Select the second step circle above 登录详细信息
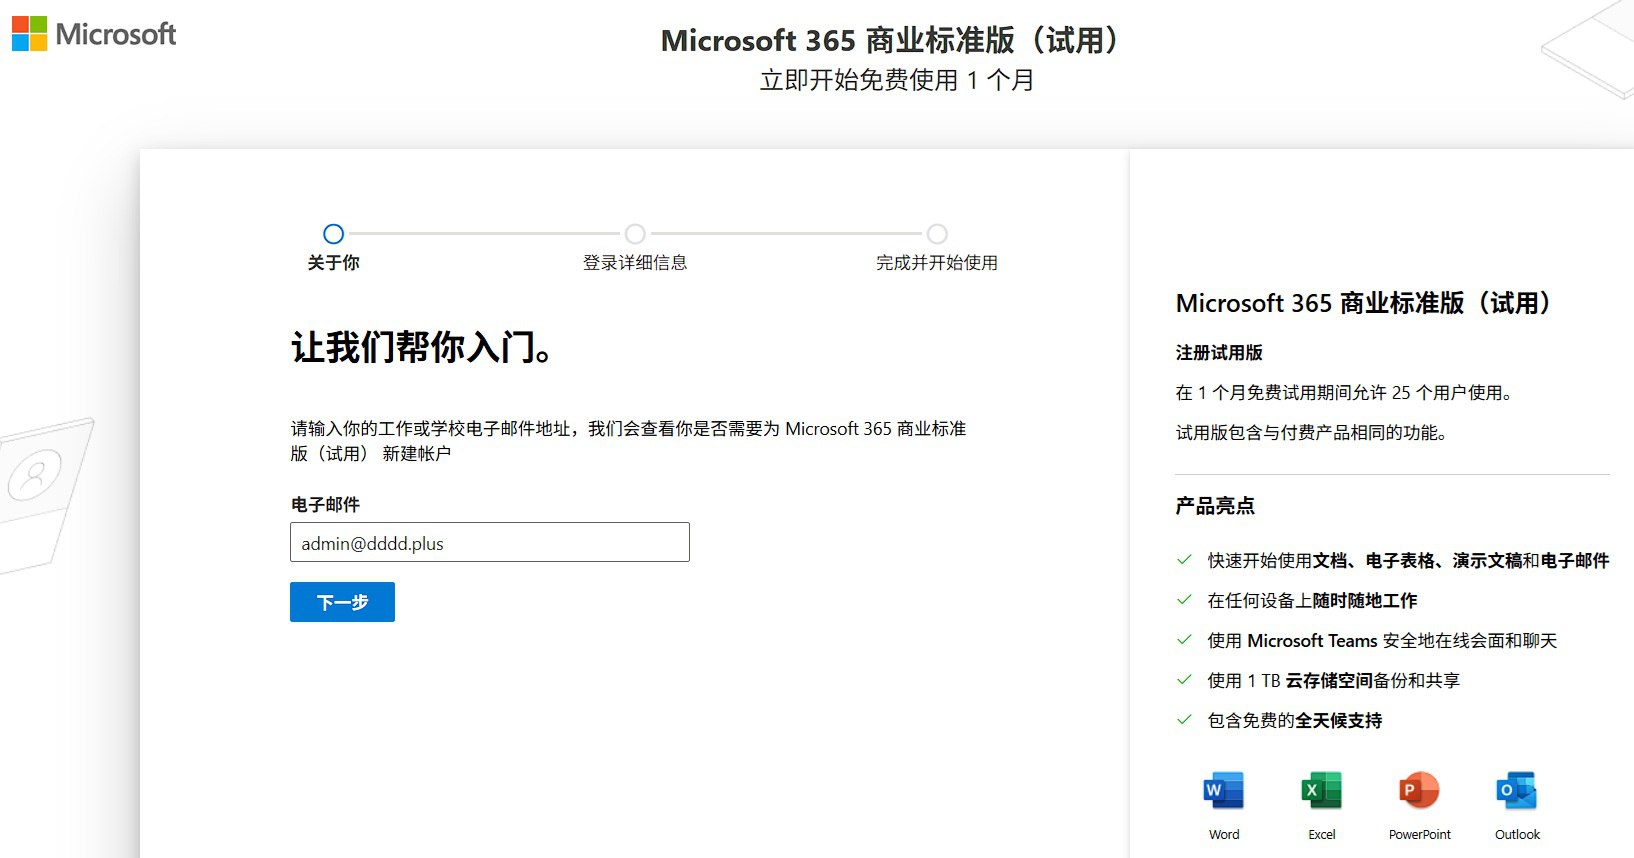1634x858 pixels. pos(635,234)
